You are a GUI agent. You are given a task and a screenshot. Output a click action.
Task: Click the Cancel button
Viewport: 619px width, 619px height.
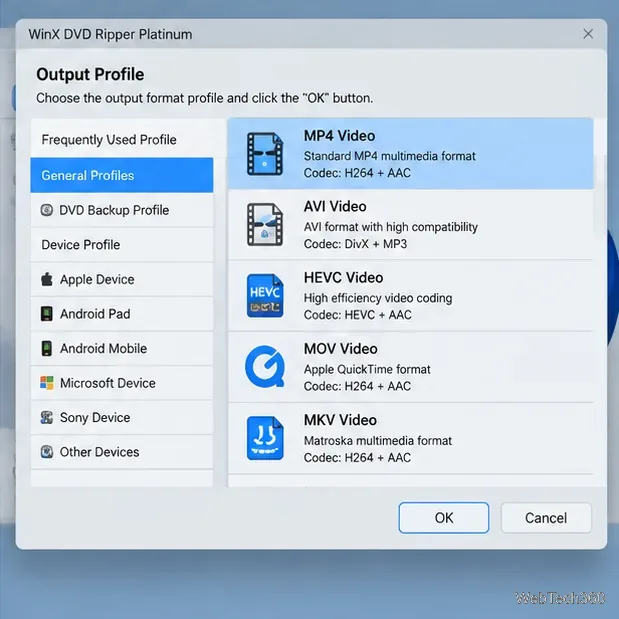(546, 518)
